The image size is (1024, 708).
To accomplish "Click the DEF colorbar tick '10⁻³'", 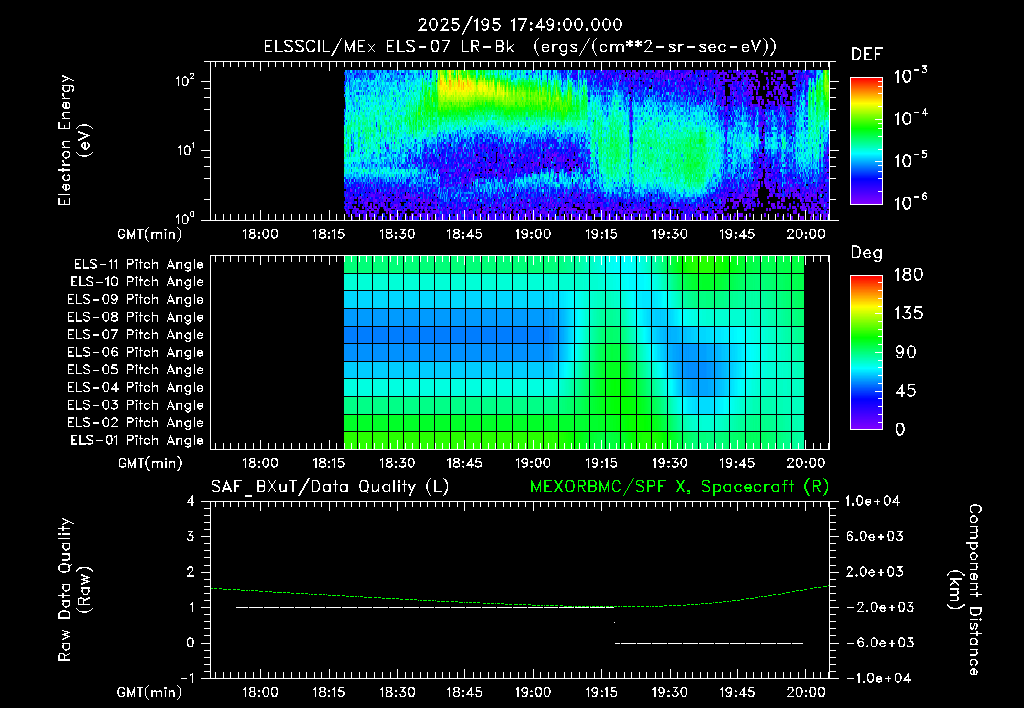I will click(x=910, y=76).
